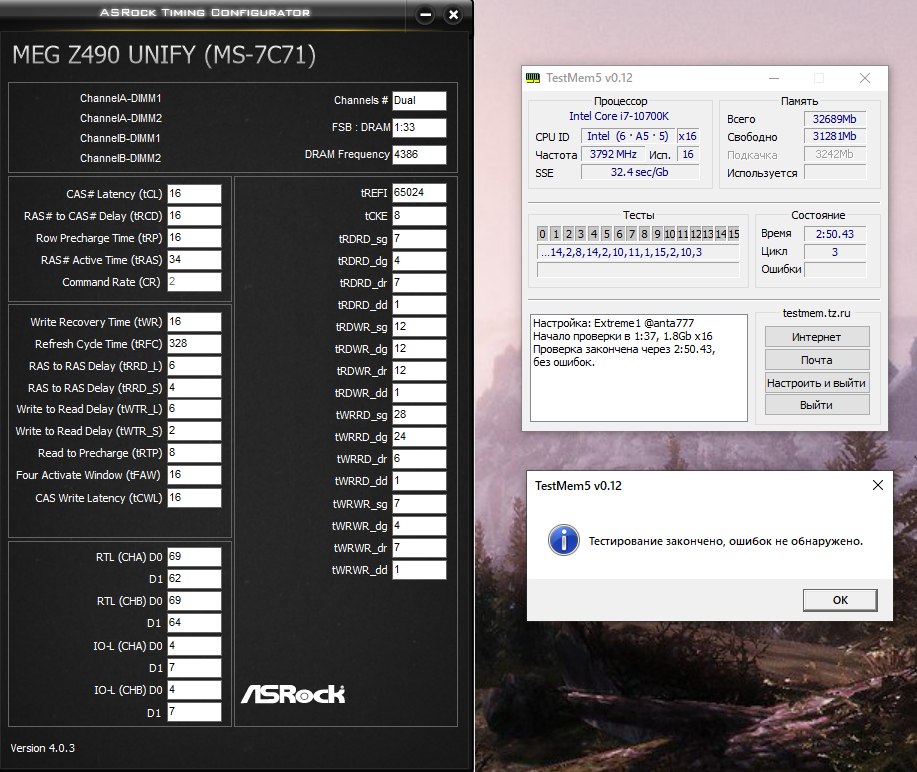Click the tWRRD_dg field showing 24

(419, 437)
